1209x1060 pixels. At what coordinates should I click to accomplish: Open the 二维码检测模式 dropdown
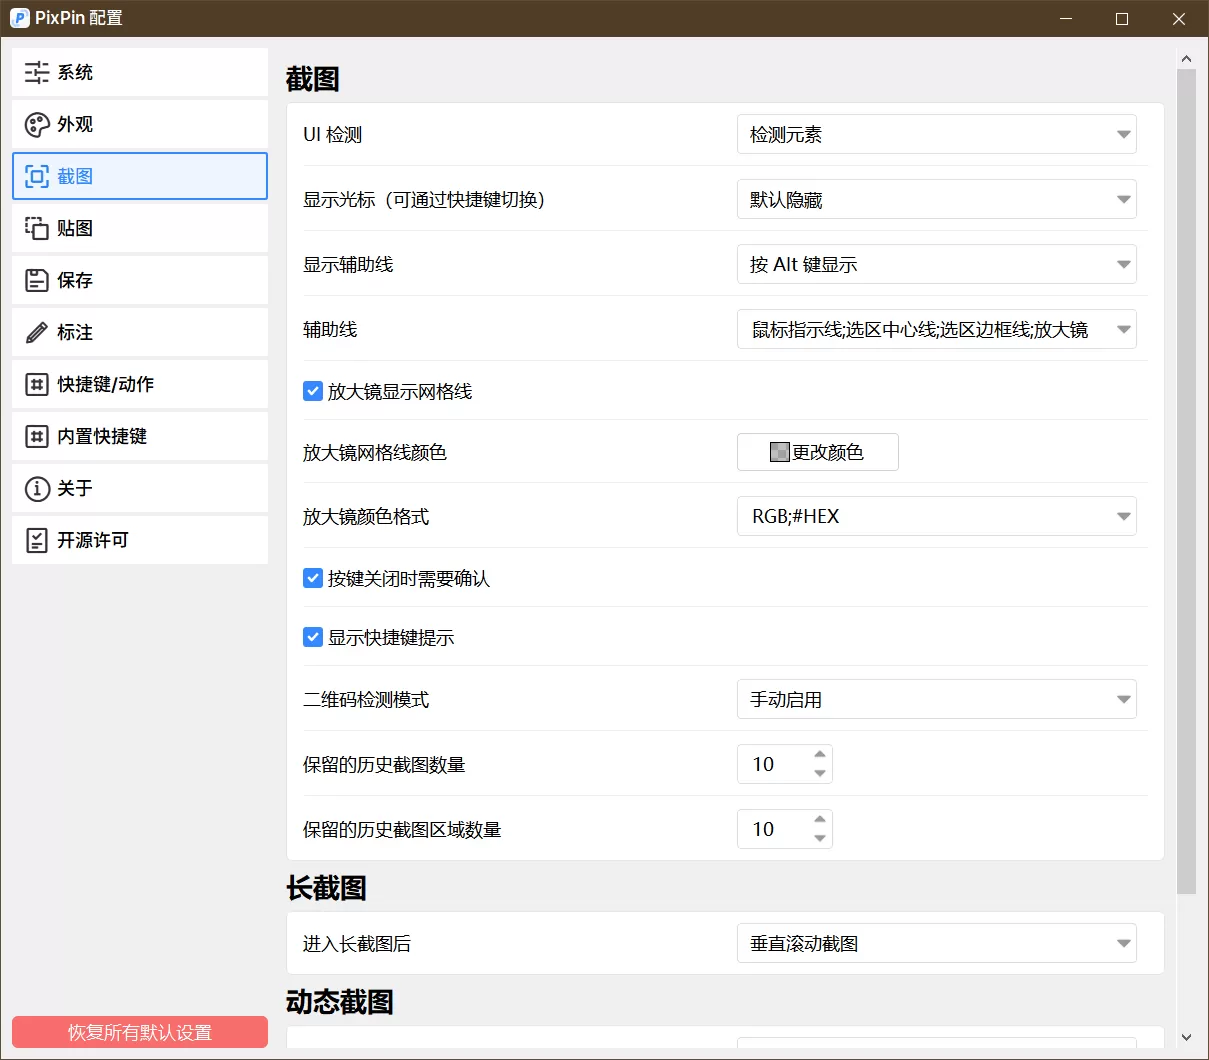936,699
